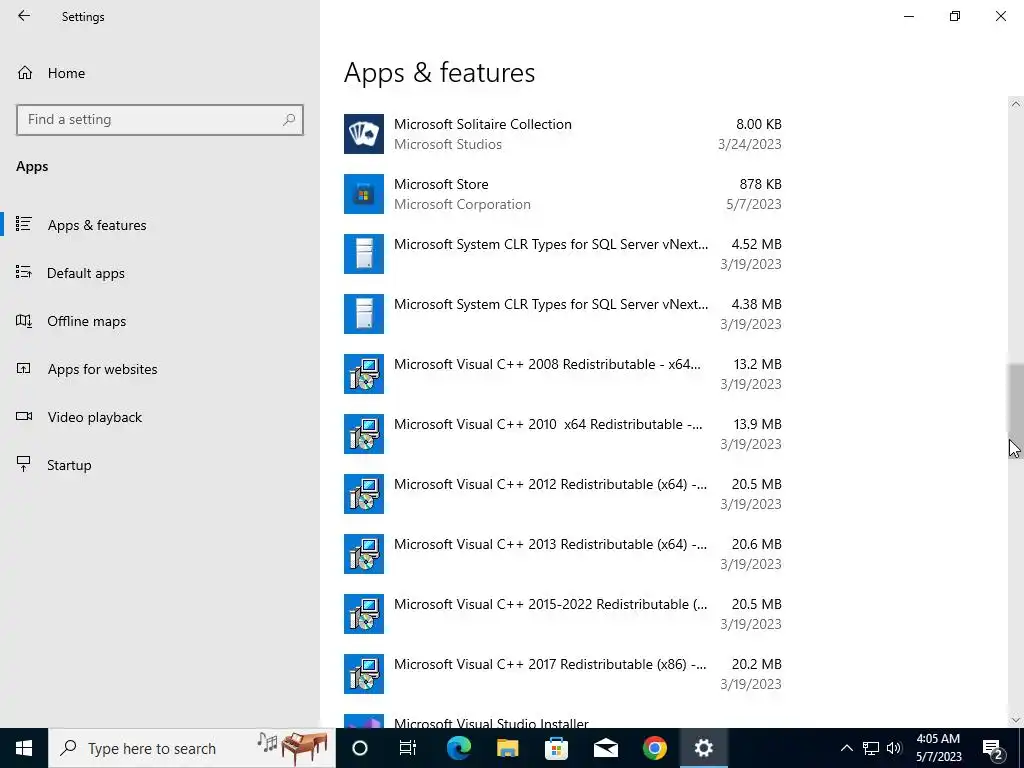Image resolution: width=1024 pixels, height=768 pixels.
Task: Click the Settings gear in the taskbar
Action: coord(703,748)
